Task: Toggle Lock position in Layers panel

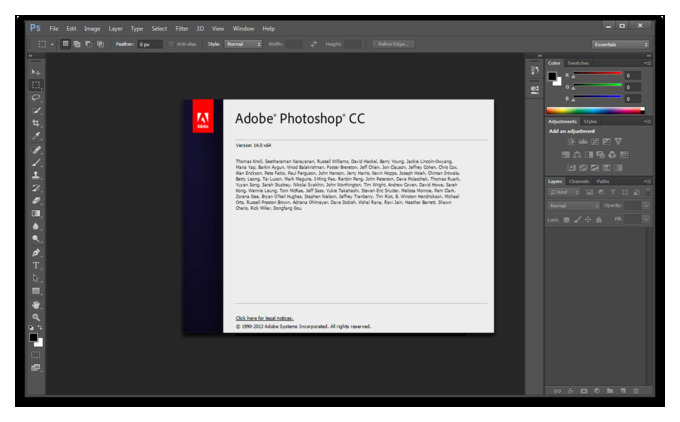Action: (x=588, y=219)
